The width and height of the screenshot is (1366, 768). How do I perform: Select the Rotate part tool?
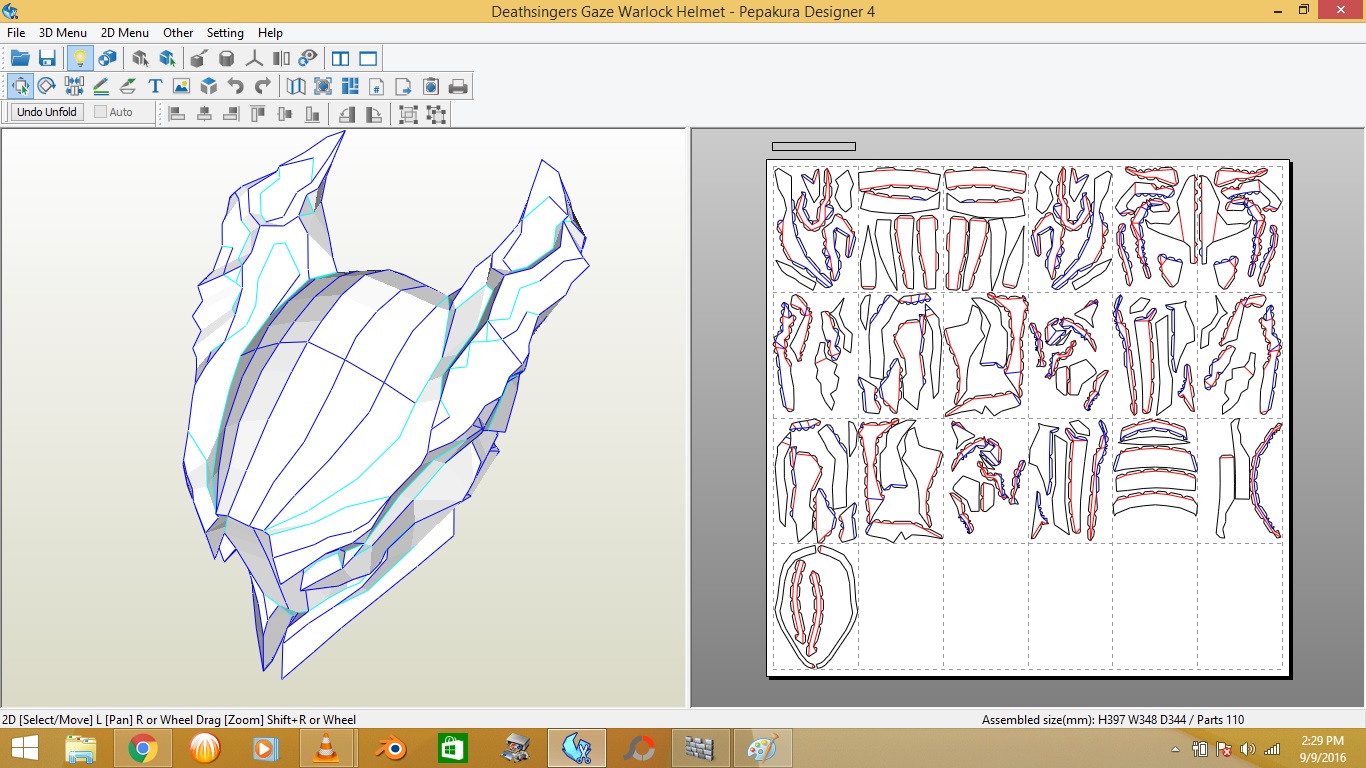tap(46, 86)
